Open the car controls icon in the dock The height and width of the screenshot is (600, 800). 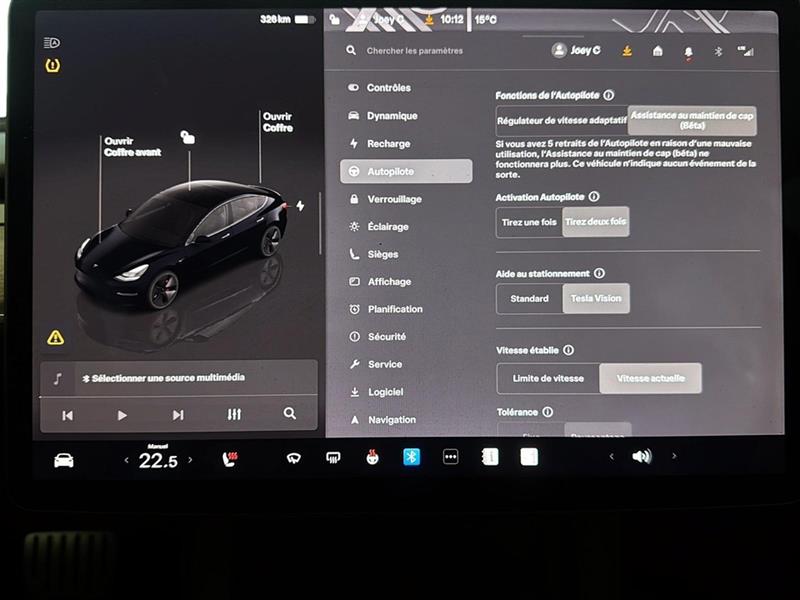[64, 460]
